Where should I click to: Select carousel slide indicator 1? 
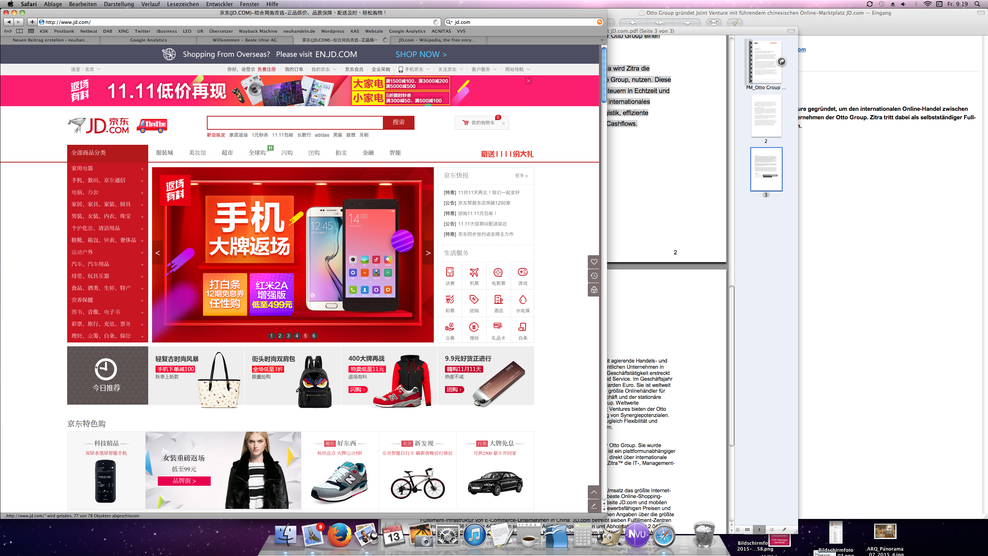[272, 336]
